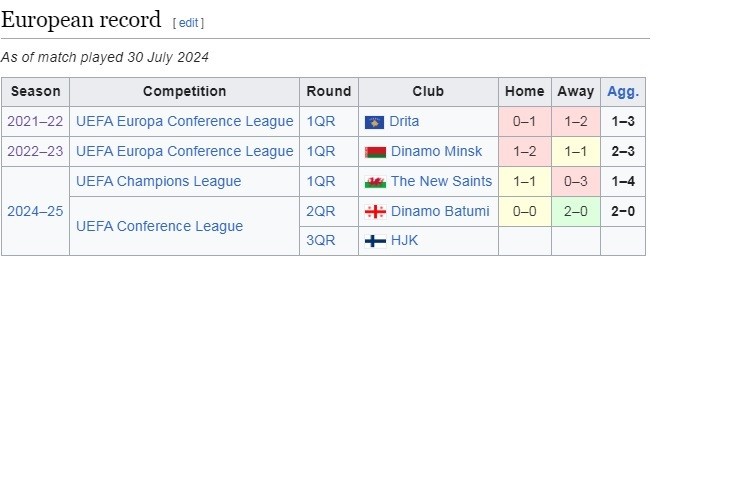This screenshot has height=495, width=745.
Task: Go to the 2024–25 season page
Action: (35, 211)
